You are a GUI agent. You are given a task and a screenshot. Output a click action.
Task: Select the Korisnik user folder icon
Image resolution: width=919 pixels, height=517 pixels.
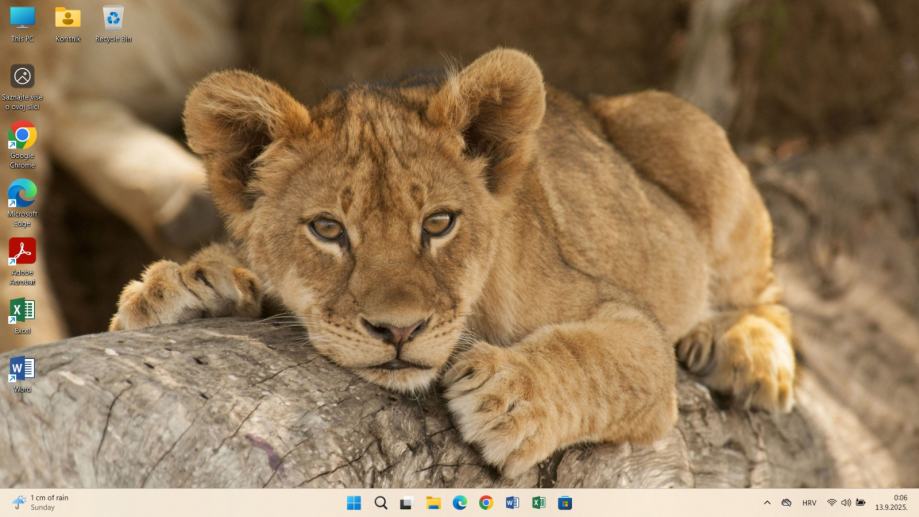click(68, 23)
